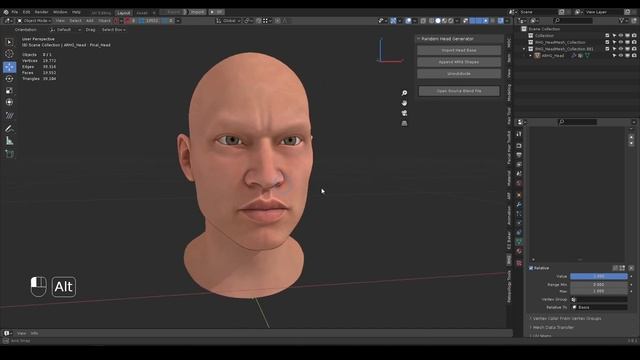Click the Append RHG Shapes button

coord(459,62)
